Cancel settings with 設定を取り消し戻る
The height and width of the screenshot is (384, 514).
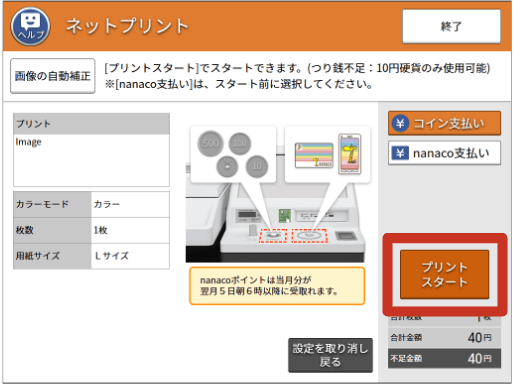point(330,355)
